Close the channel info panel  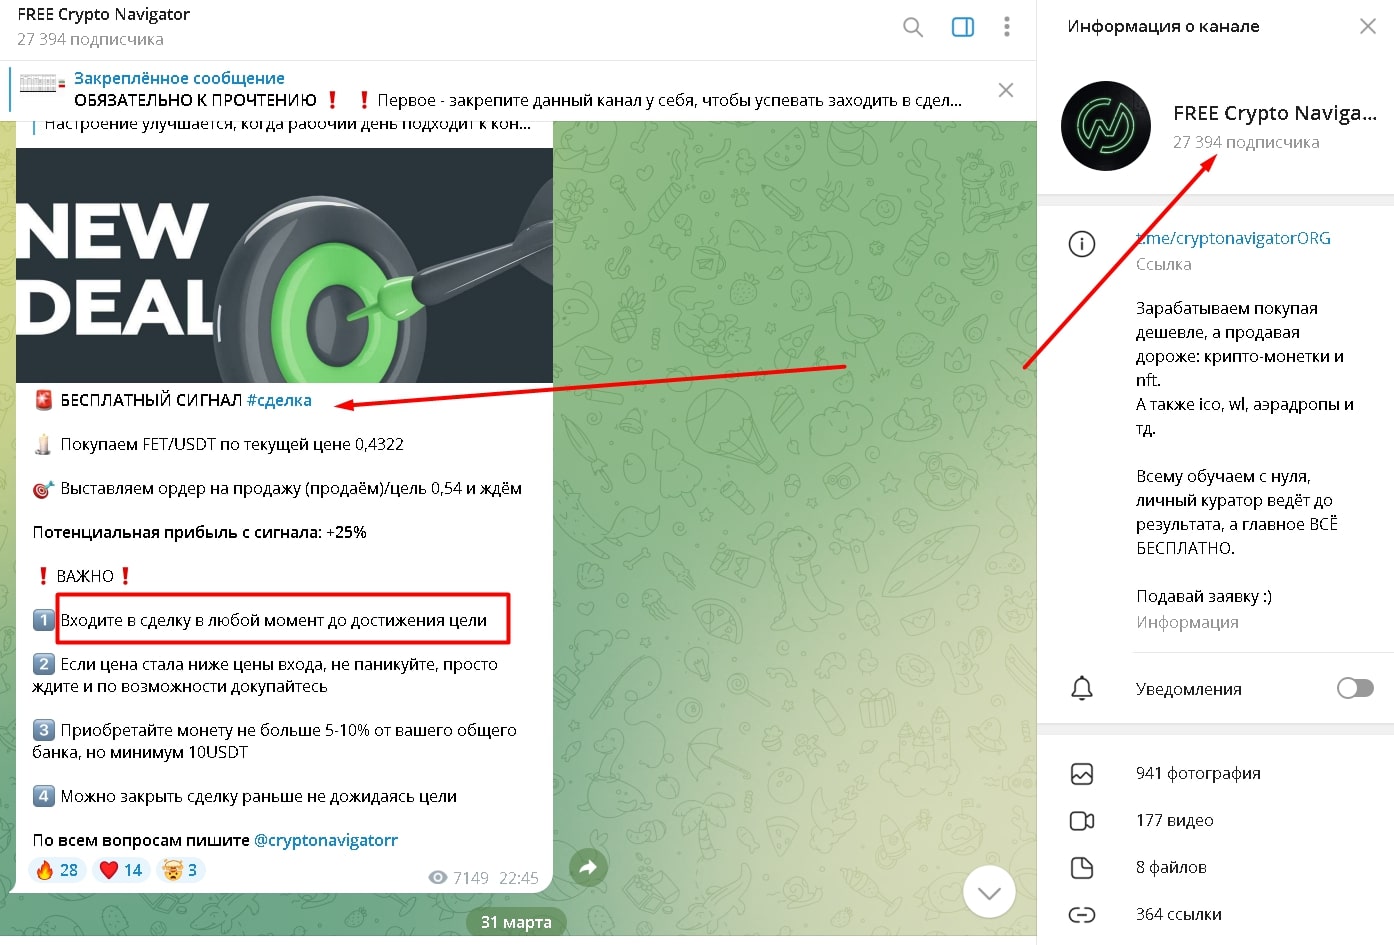pyautogui.click(x=1368, y=26)
